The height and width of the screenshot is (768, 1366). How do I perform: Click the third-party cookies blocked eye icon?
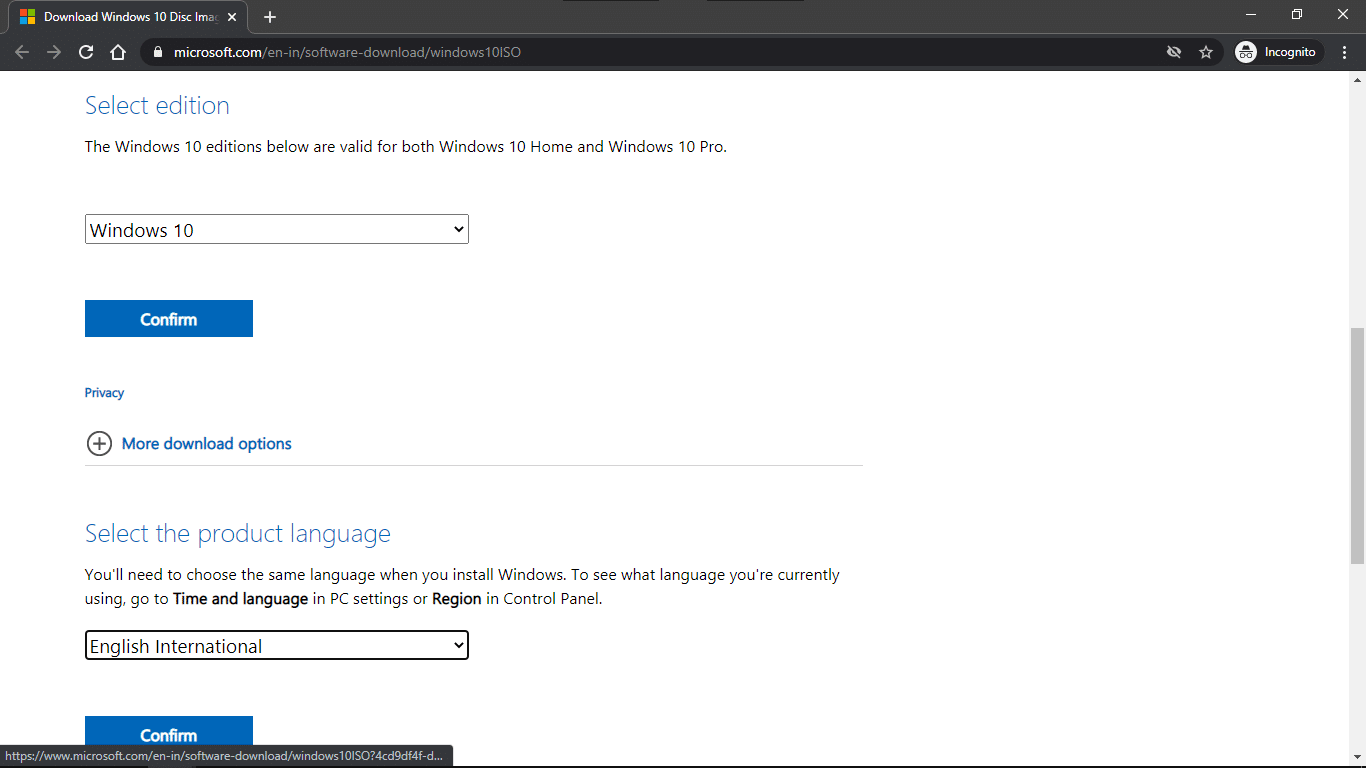[x=1174, y=52]
